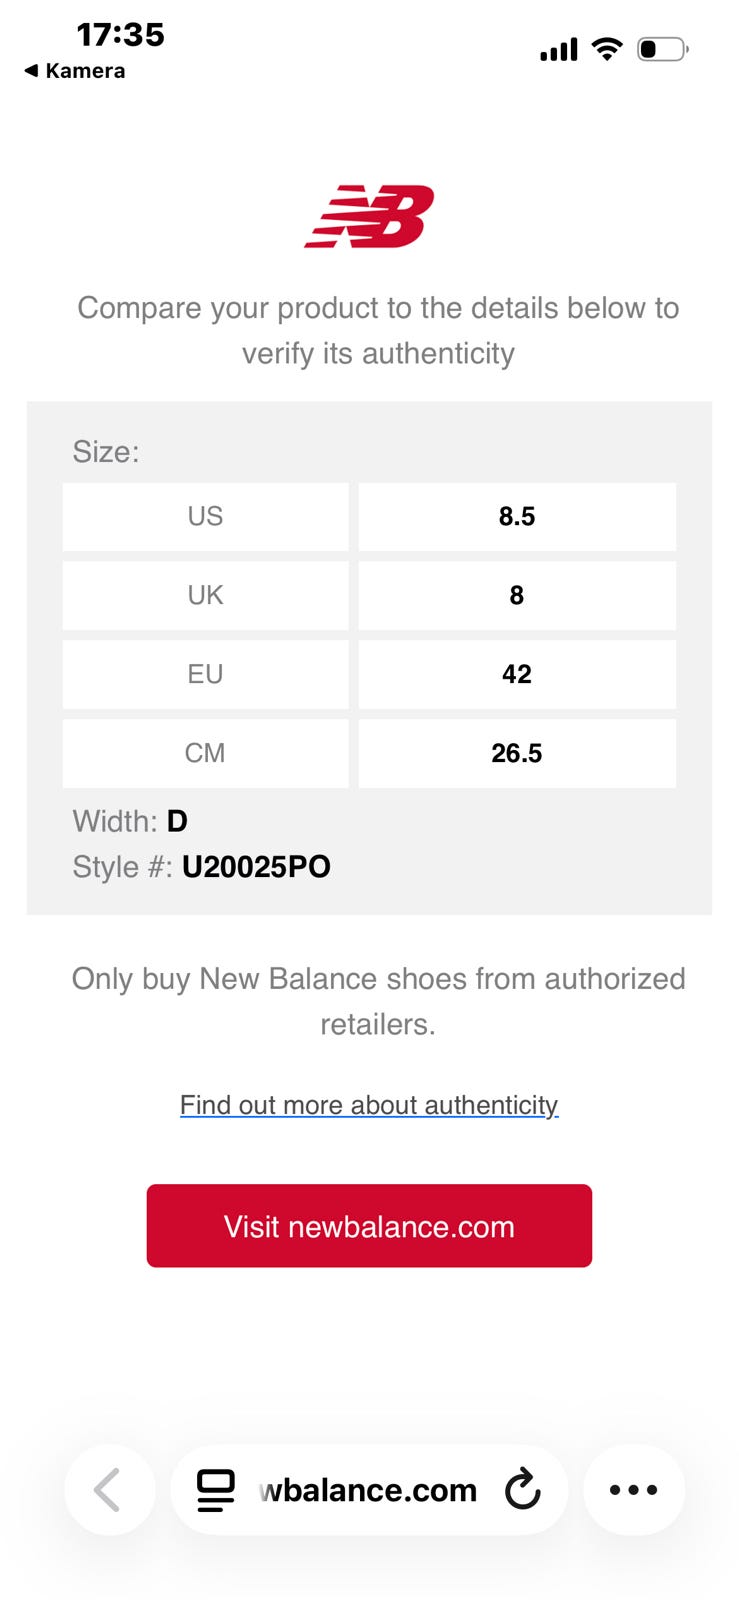The width and height of the screenshot is (739, 1600).
Task: Tap the CM size value 26.5
Action: click(517, 753)
